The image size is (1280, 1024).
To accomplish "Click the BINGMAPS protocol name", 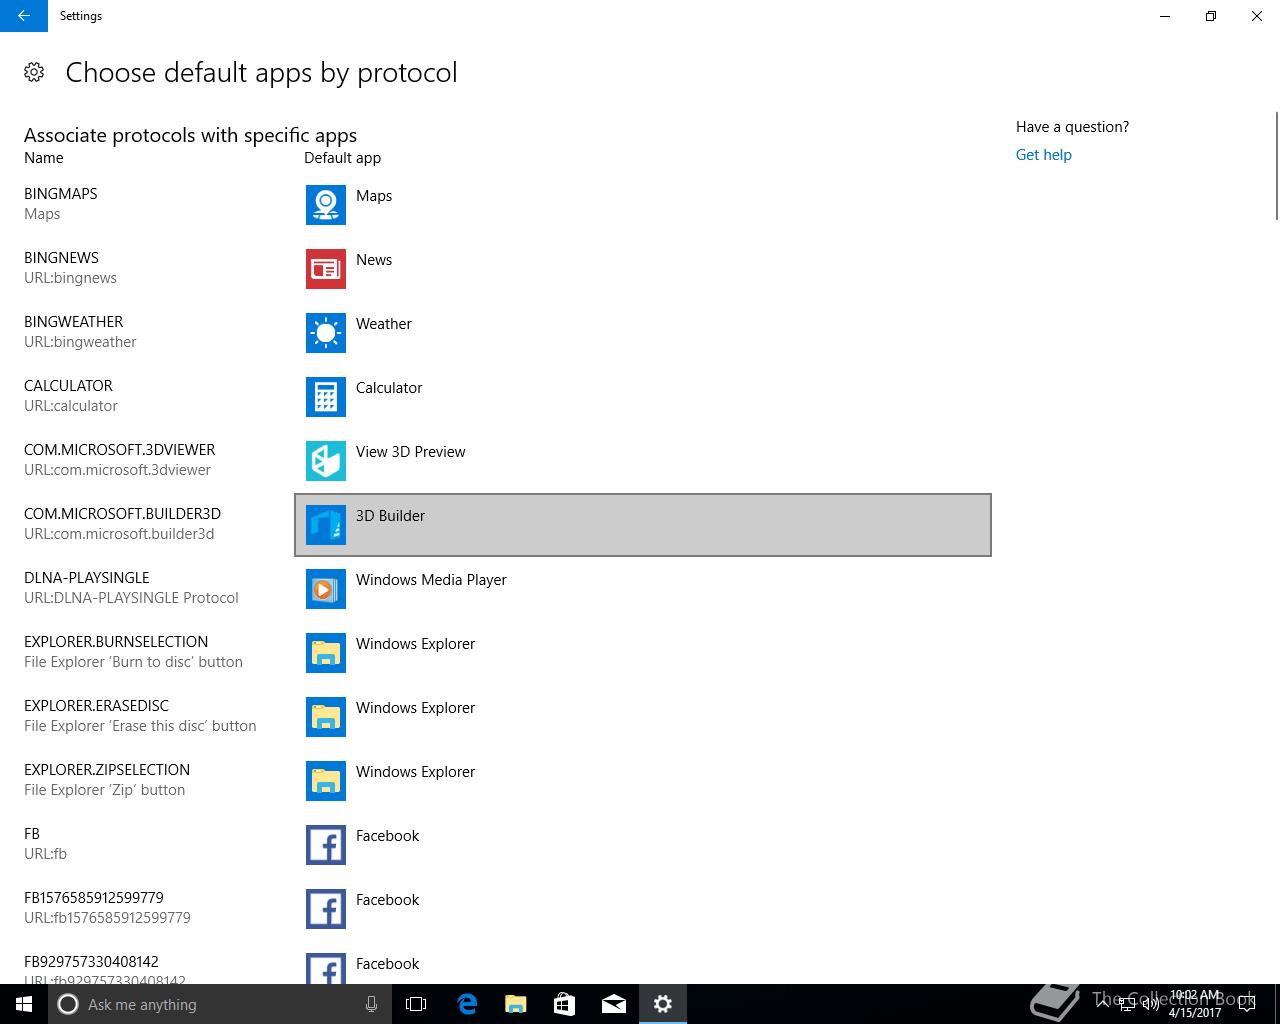I will [61, 194].
